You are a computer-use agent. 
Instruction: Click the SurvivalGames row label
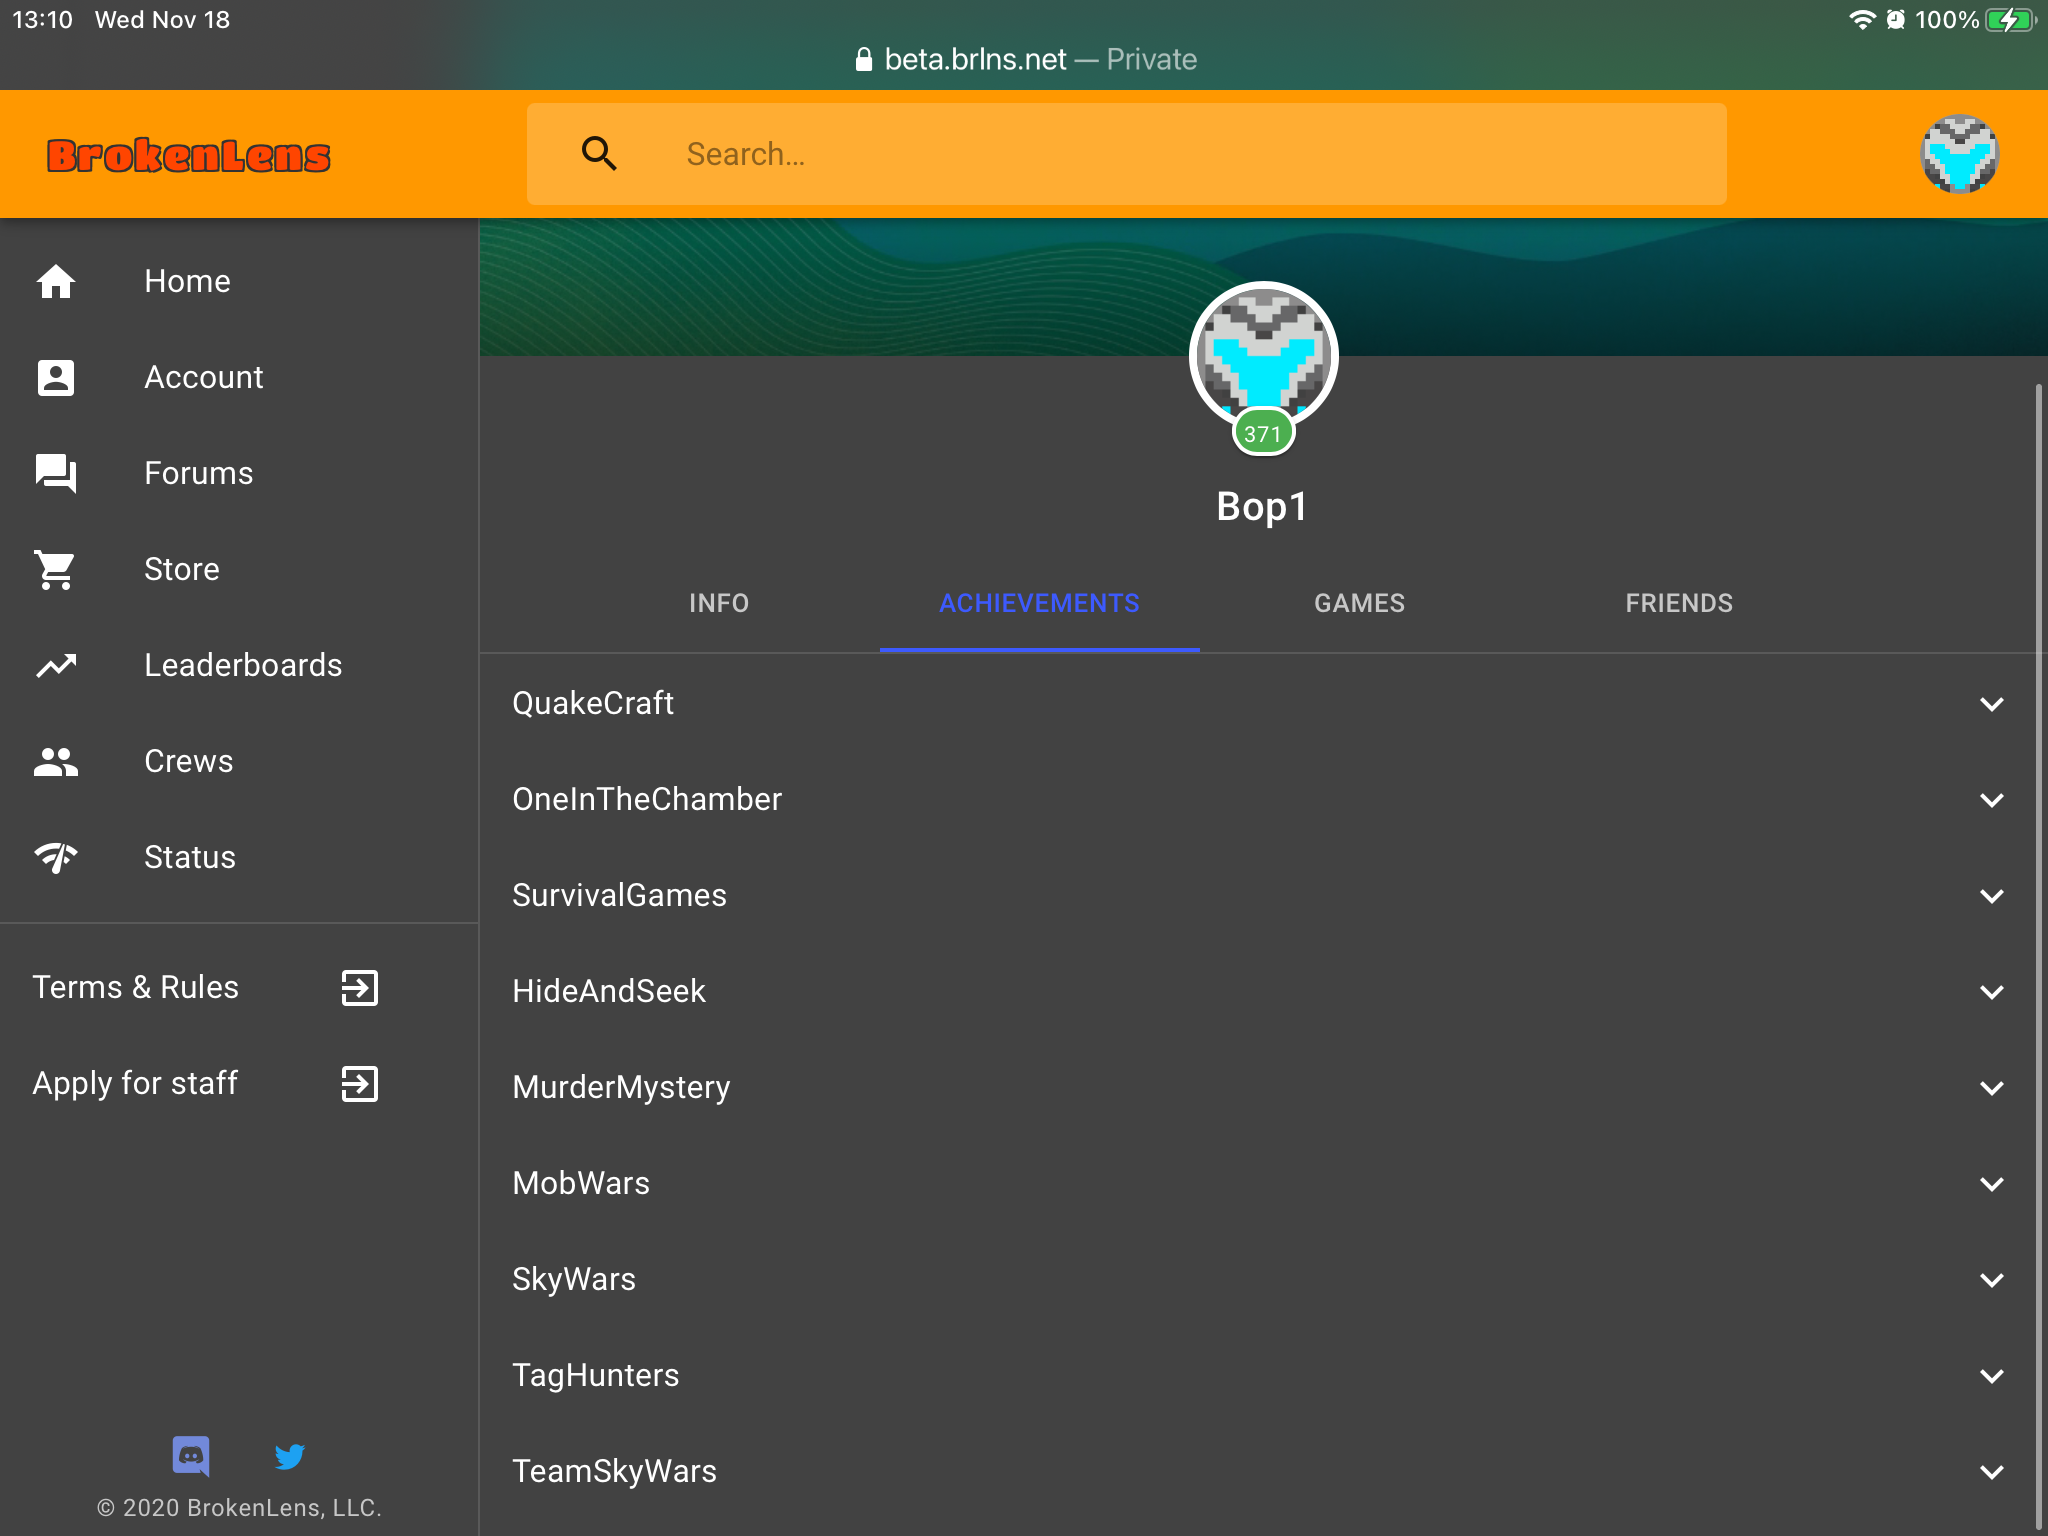click(619, 895)
